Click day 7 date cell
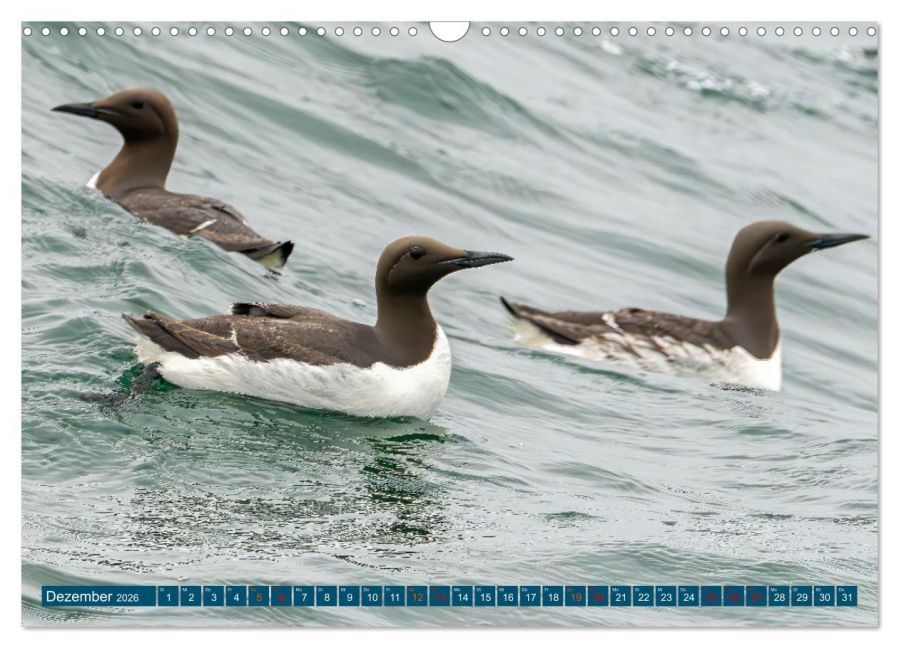 pyautogui.click(x=304, y=597)
